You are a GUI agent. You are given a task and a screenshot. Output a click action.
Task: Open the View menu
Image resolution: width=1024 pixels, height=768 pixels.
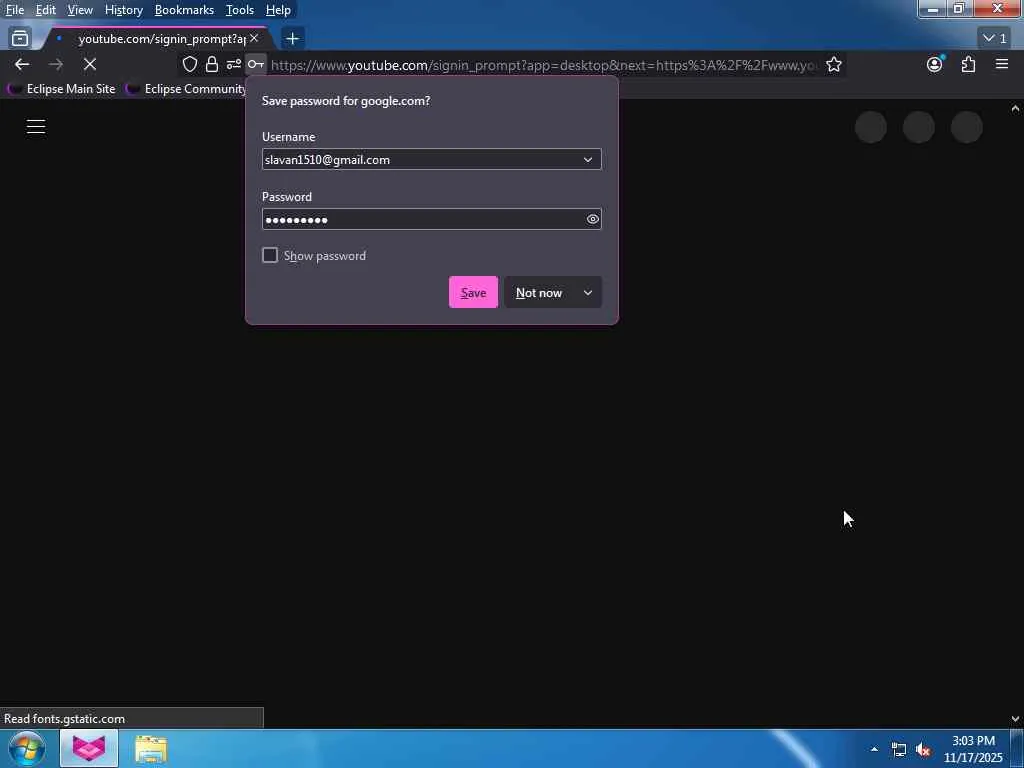point(80,10)
